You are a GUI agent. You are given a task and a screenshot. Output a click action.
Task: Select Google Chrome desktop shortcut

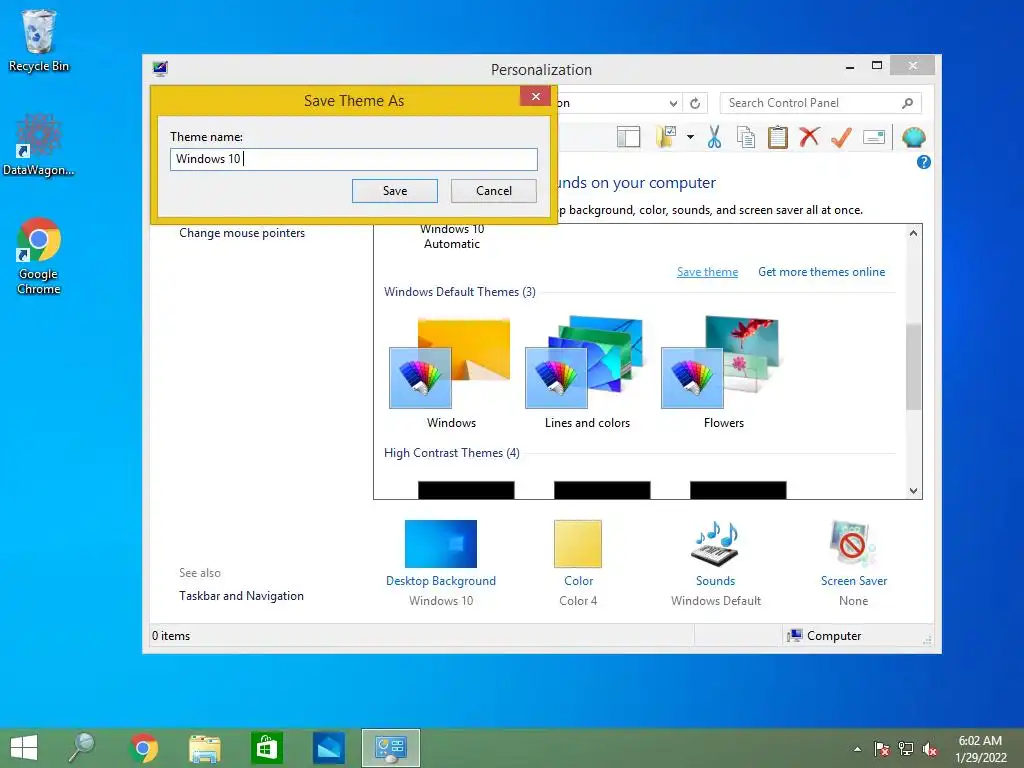pos(39,256)
